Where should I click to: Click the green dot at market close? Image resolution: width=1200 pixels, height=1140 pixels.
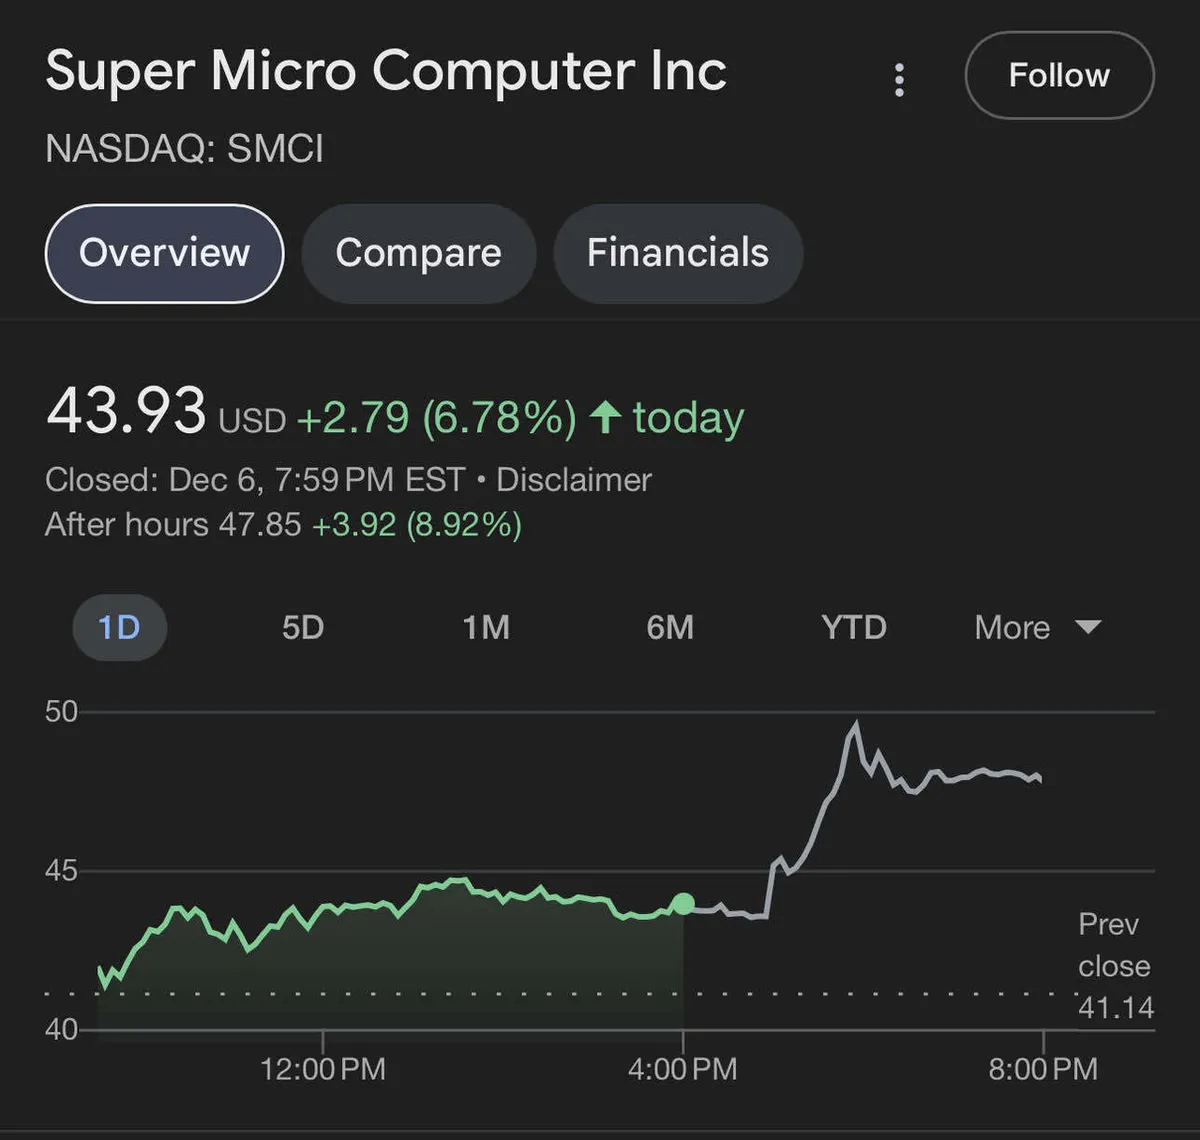point(683,904)
